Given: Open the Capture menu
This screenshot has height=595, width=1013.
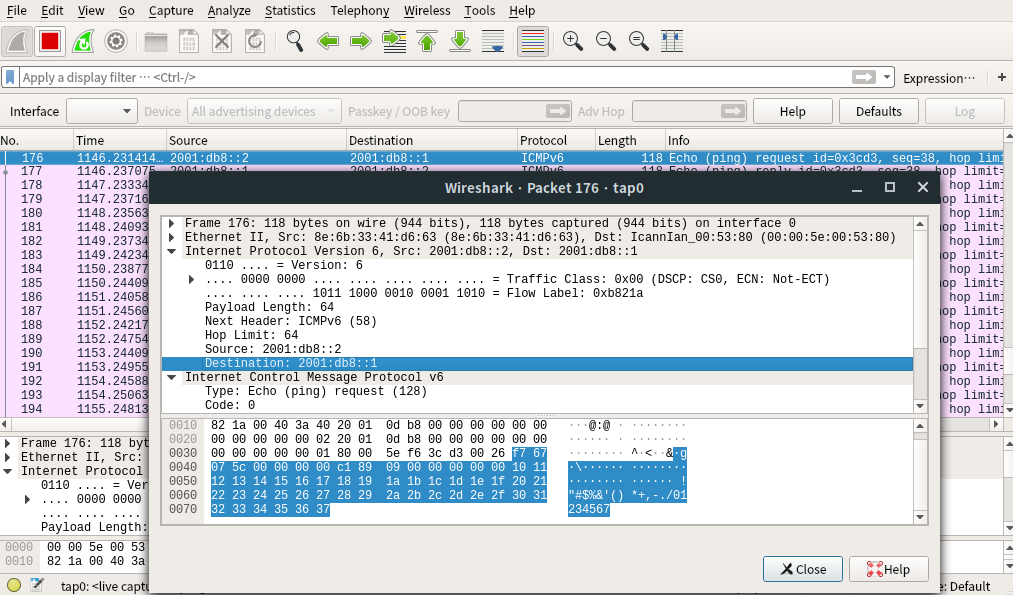Looking at the screenshot, I should pyautogui.click(x=171, y=10).
